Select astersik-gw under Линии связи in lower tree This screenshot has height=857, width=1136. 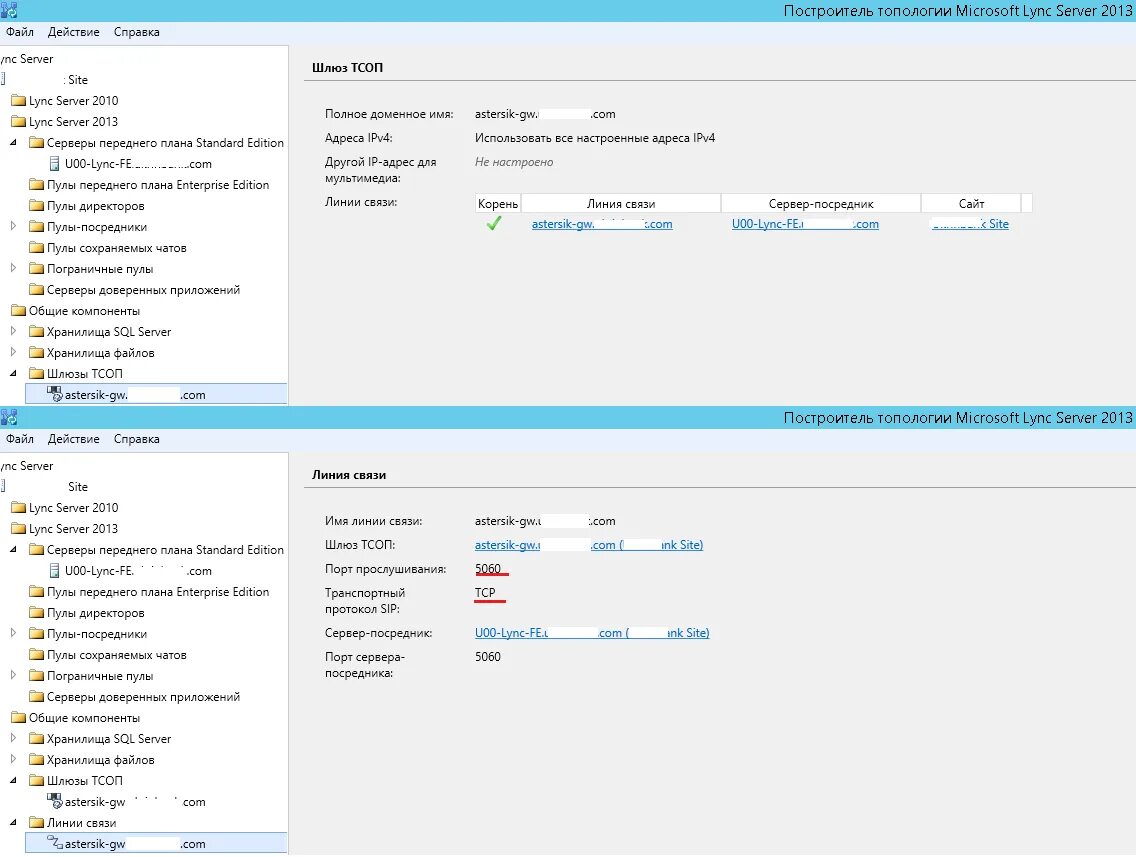pyautogui.click(x=156, y=843)
